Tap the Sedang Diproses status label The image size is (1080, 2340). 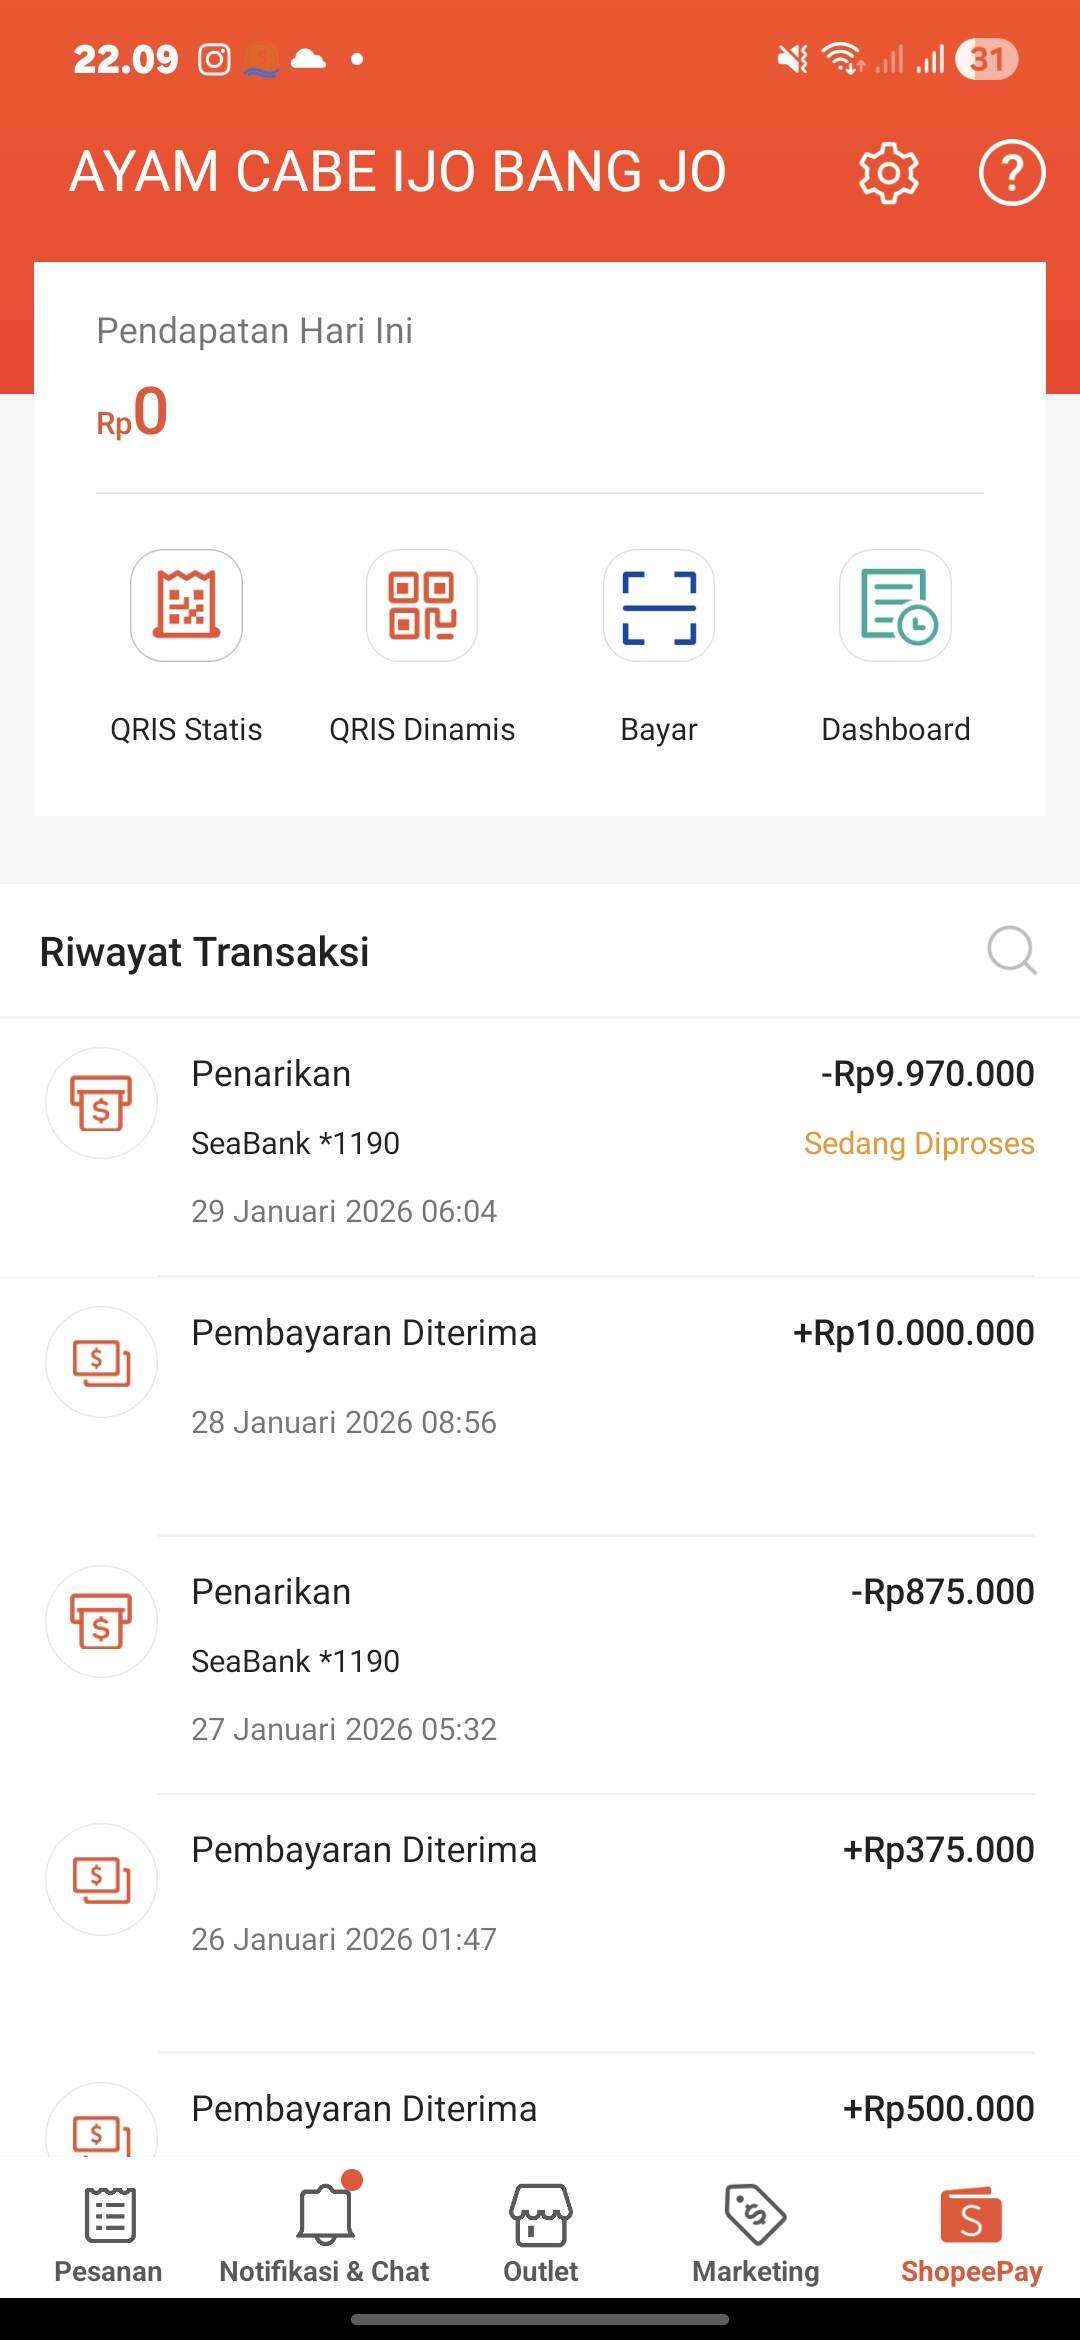[919, 1143]
